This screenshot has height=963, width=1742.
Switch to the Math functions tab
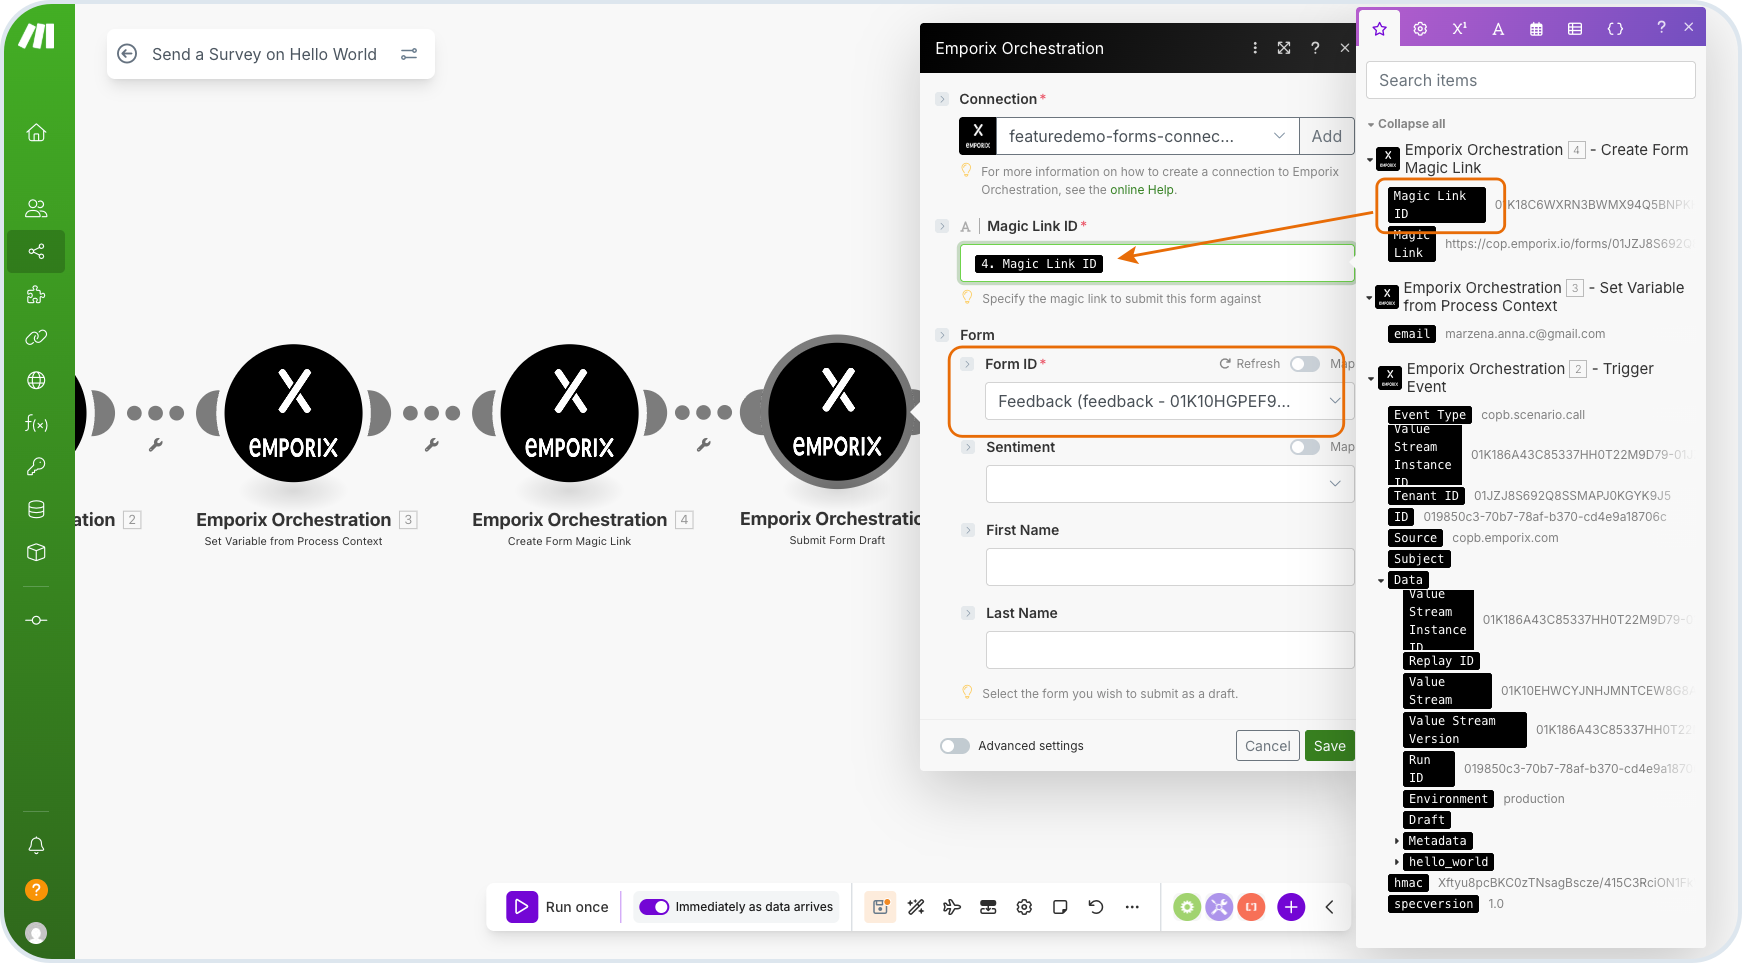(1459, 29)
